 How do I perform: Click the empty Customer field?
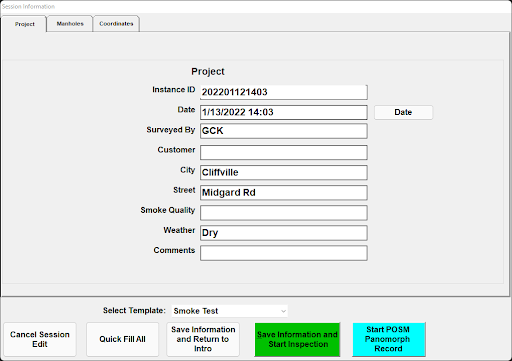coord(284,152)
